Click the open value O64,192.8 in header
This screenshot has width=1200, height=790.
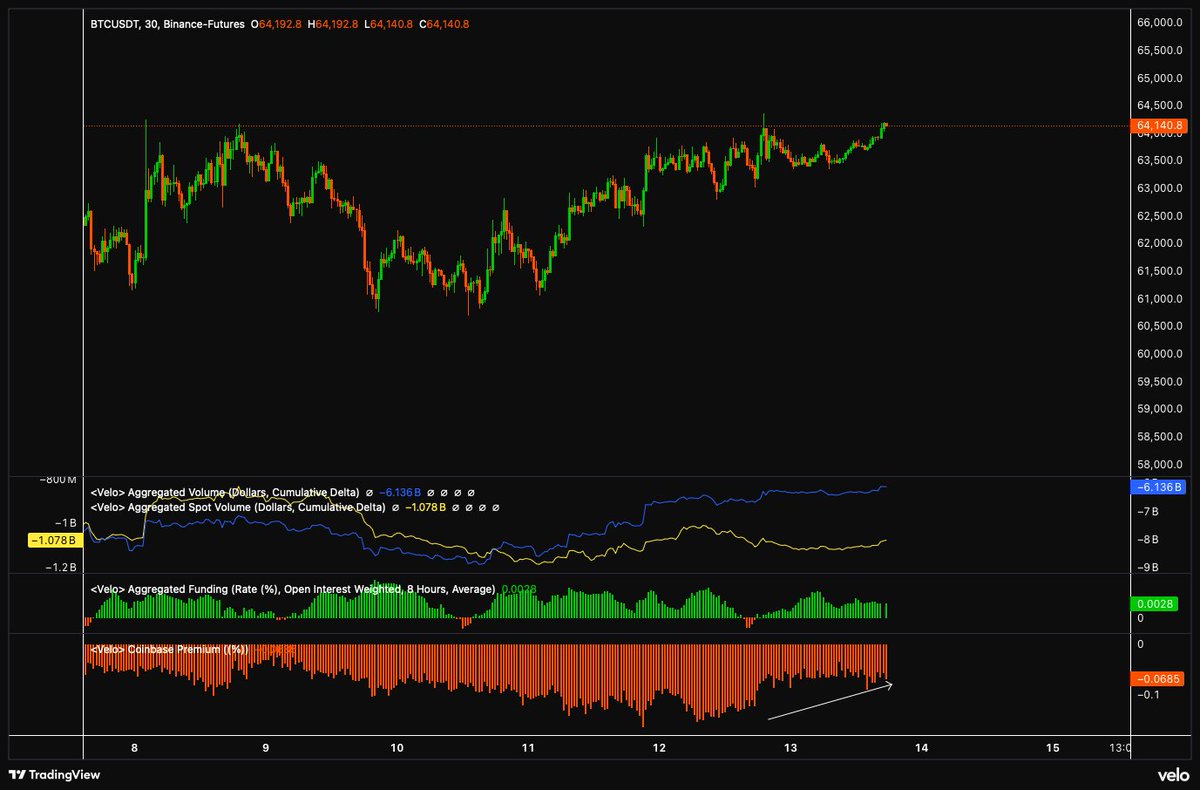tap(275, 25)
